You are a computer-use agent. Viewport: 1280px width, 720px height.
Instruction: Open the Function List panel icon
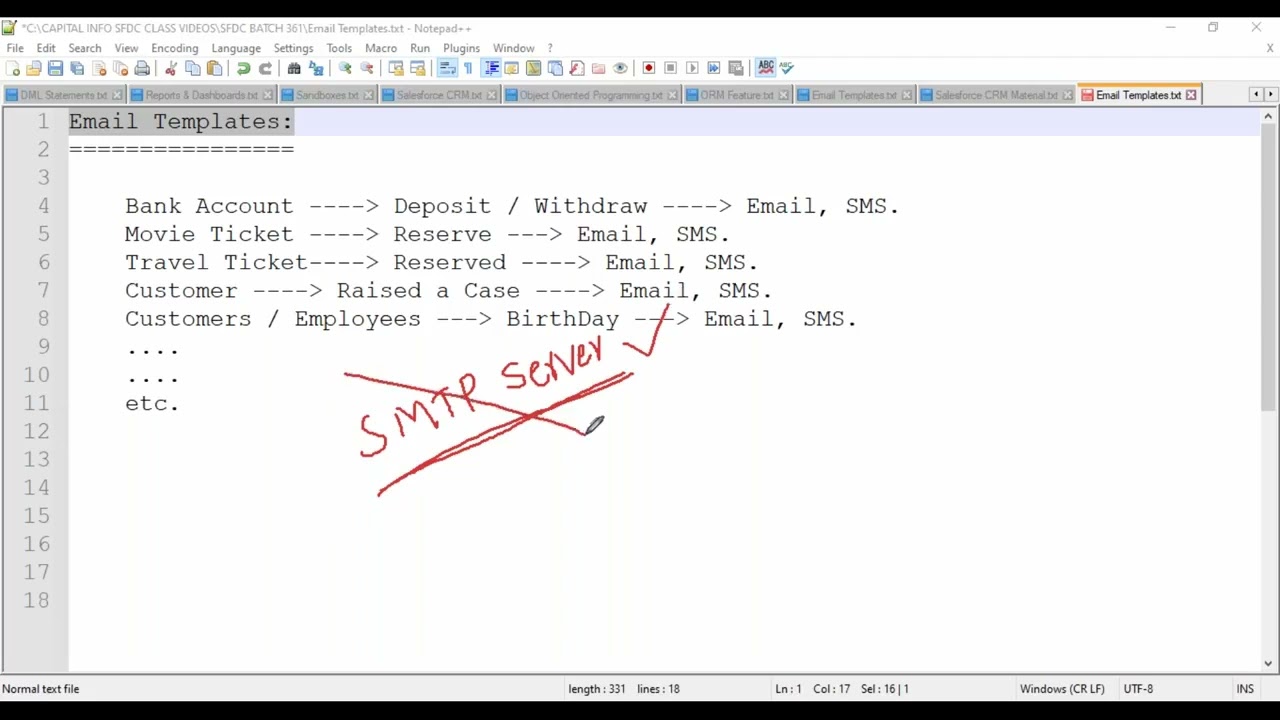(577, 68)
